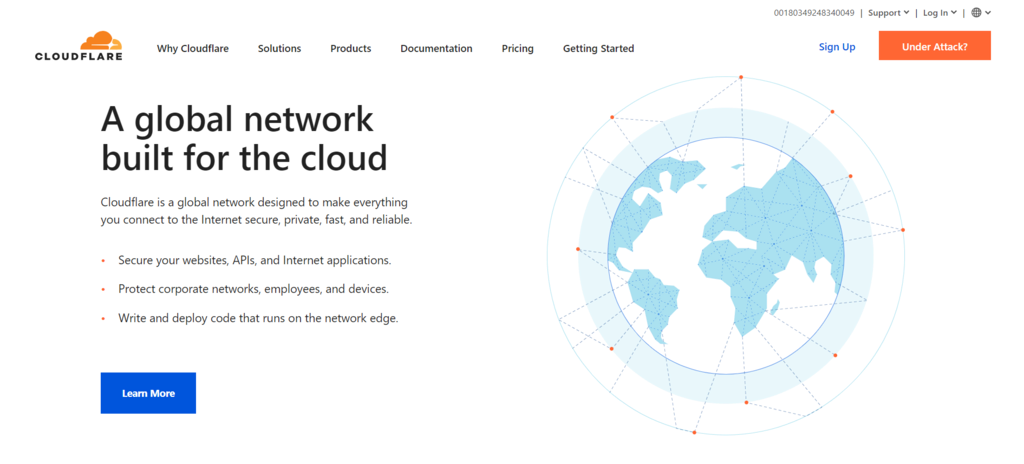This screenshot has height=464, width=1024.
Task: Open the Why Cloudflare menu
Action: [x=193, y=48]
